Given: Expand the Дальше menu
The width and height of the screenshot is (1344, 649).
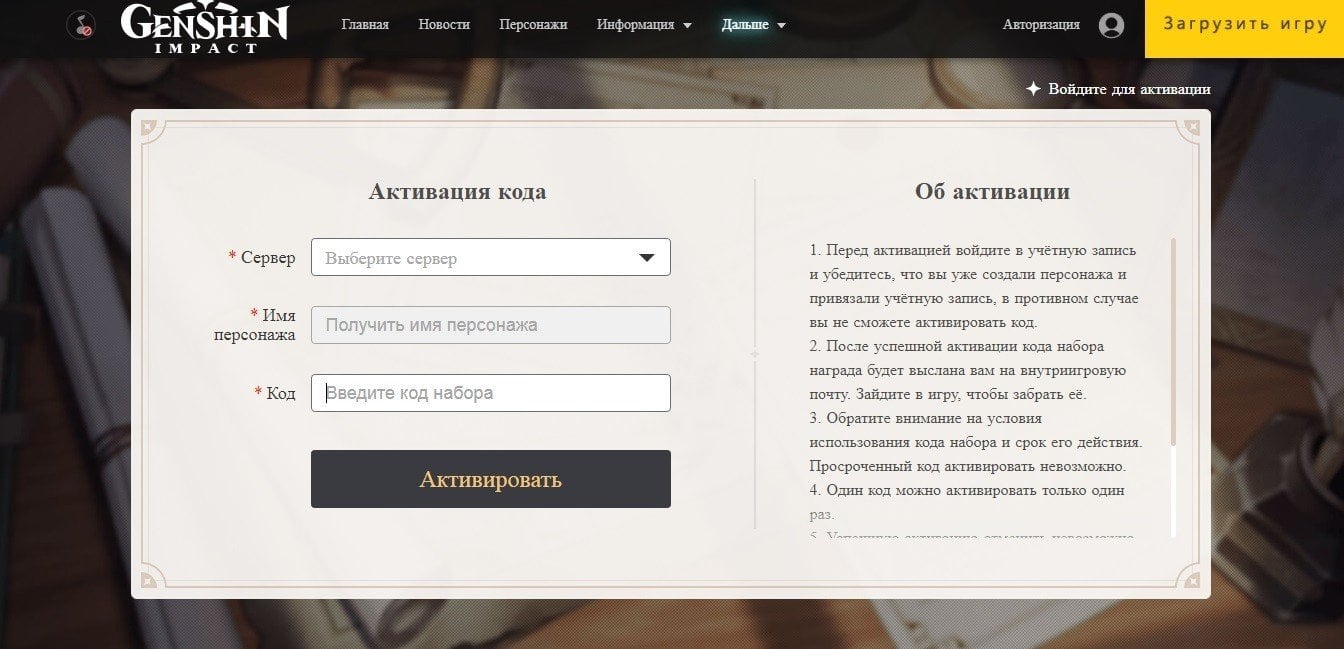Looking at the screenshot, I should (x=754, y=24).
